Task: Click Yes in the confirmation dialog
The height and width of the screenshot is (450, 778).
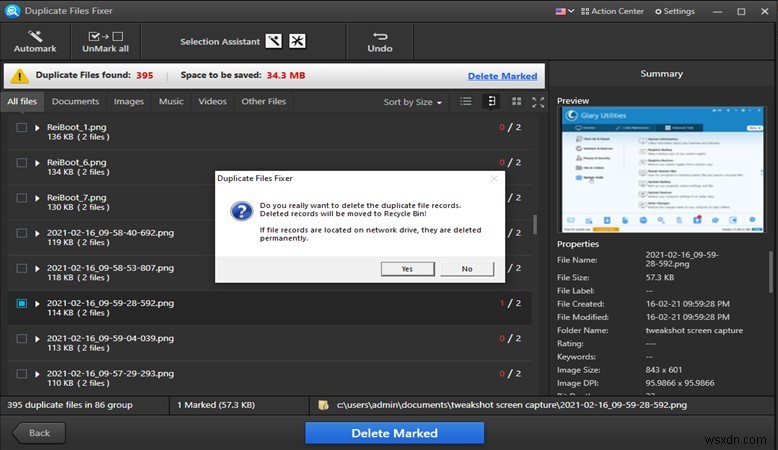Action: point(407,269)
